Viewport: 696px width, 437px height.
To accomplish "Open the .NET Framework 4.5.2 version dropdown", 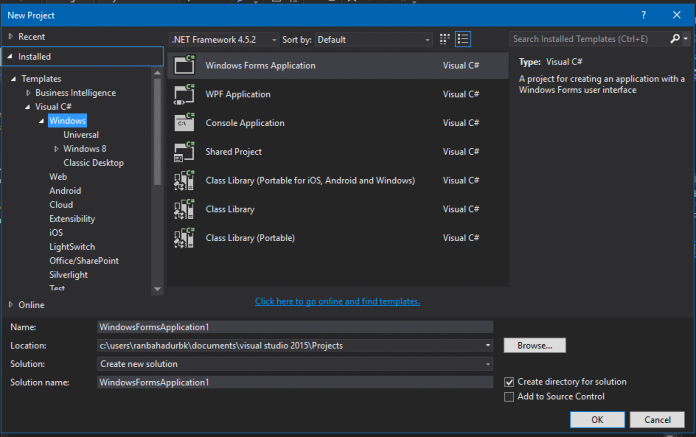I will coord(224,39).
